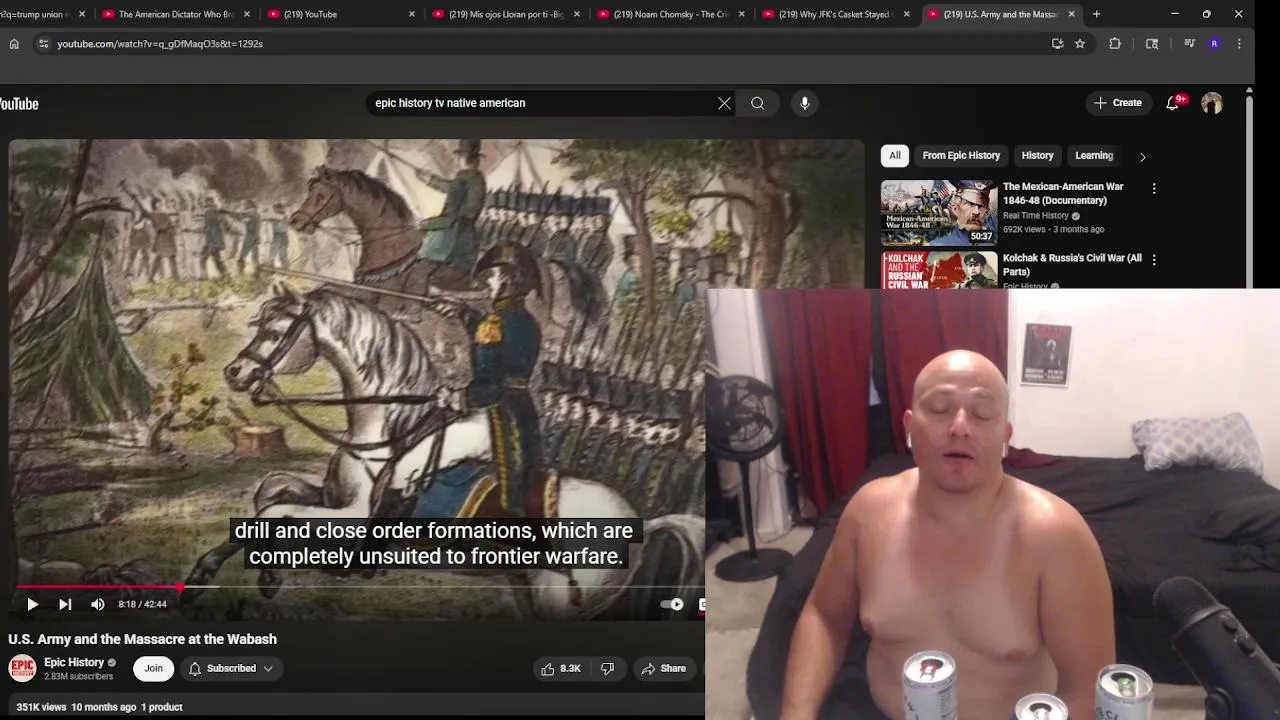Screen dimensions: 1280x720
Task: Click the video title text
Action: click(142, 639)
